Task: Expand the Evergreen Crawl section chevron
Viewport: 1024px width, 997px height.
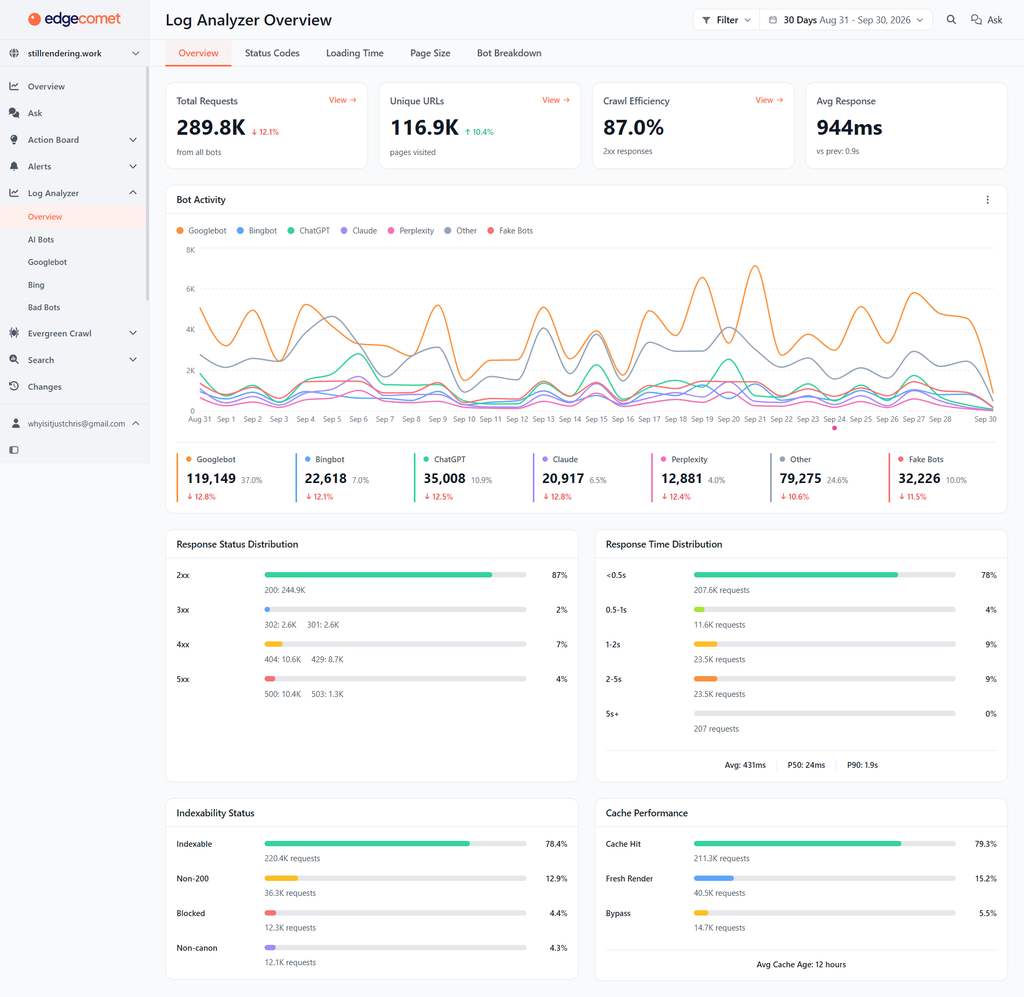Action: pyautogui.click(x=133, y=333)
